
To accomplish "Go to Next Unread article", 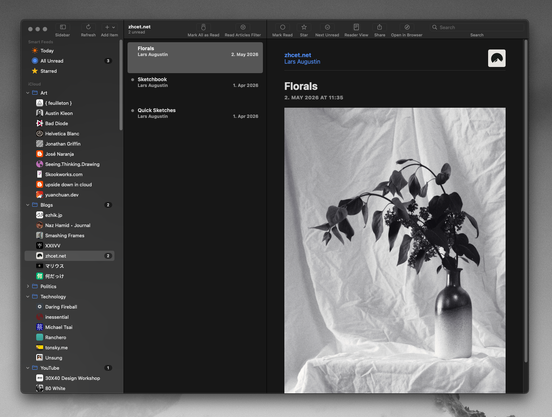I will 327,27.
